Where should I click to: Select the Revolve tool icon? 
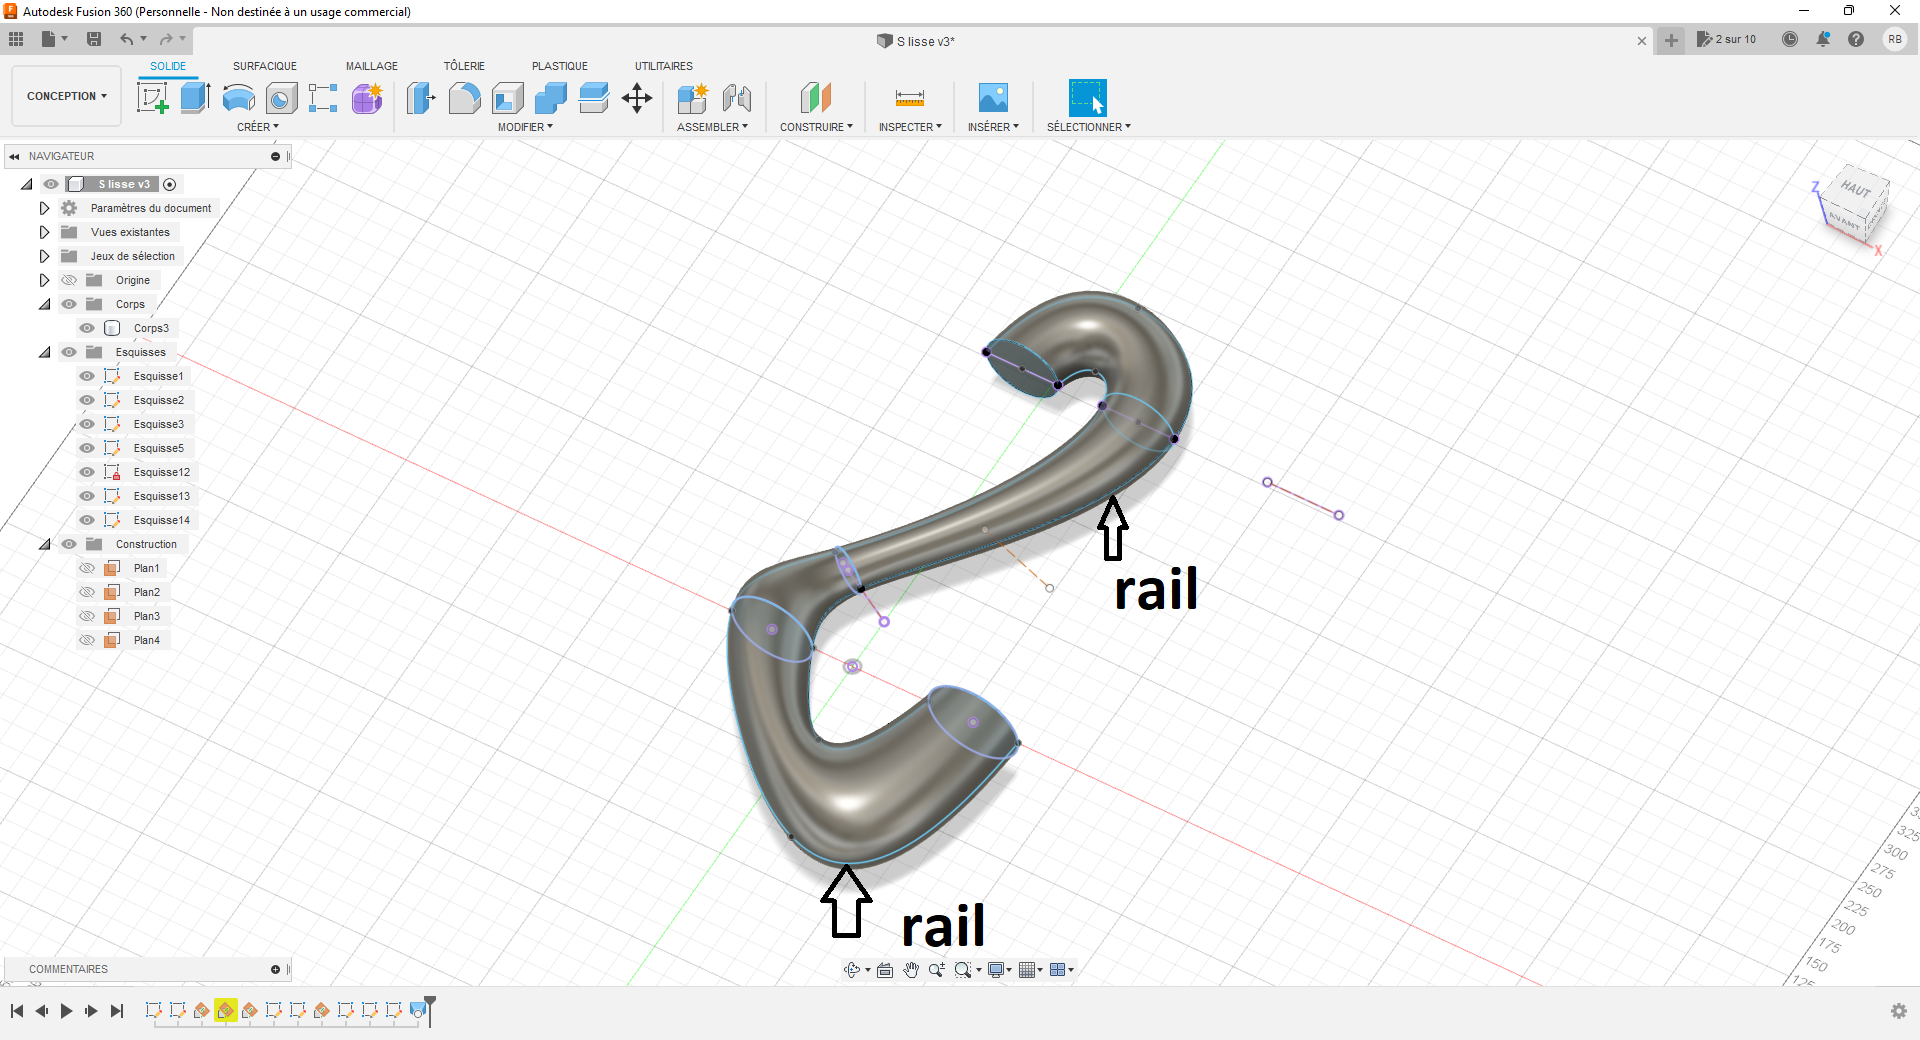(x=238, y=98)
